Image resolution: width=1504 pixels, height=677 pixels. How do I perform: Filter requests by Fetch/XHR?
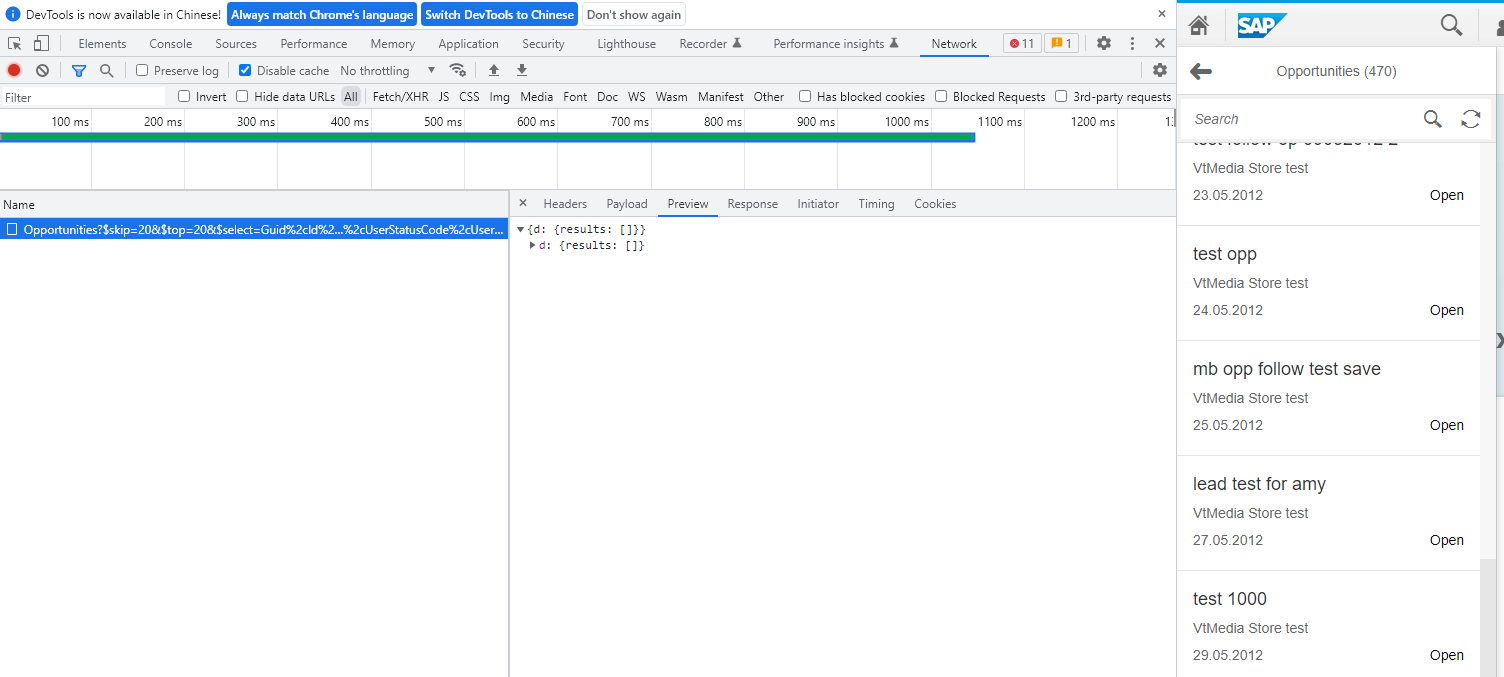(x=400, y=96)
